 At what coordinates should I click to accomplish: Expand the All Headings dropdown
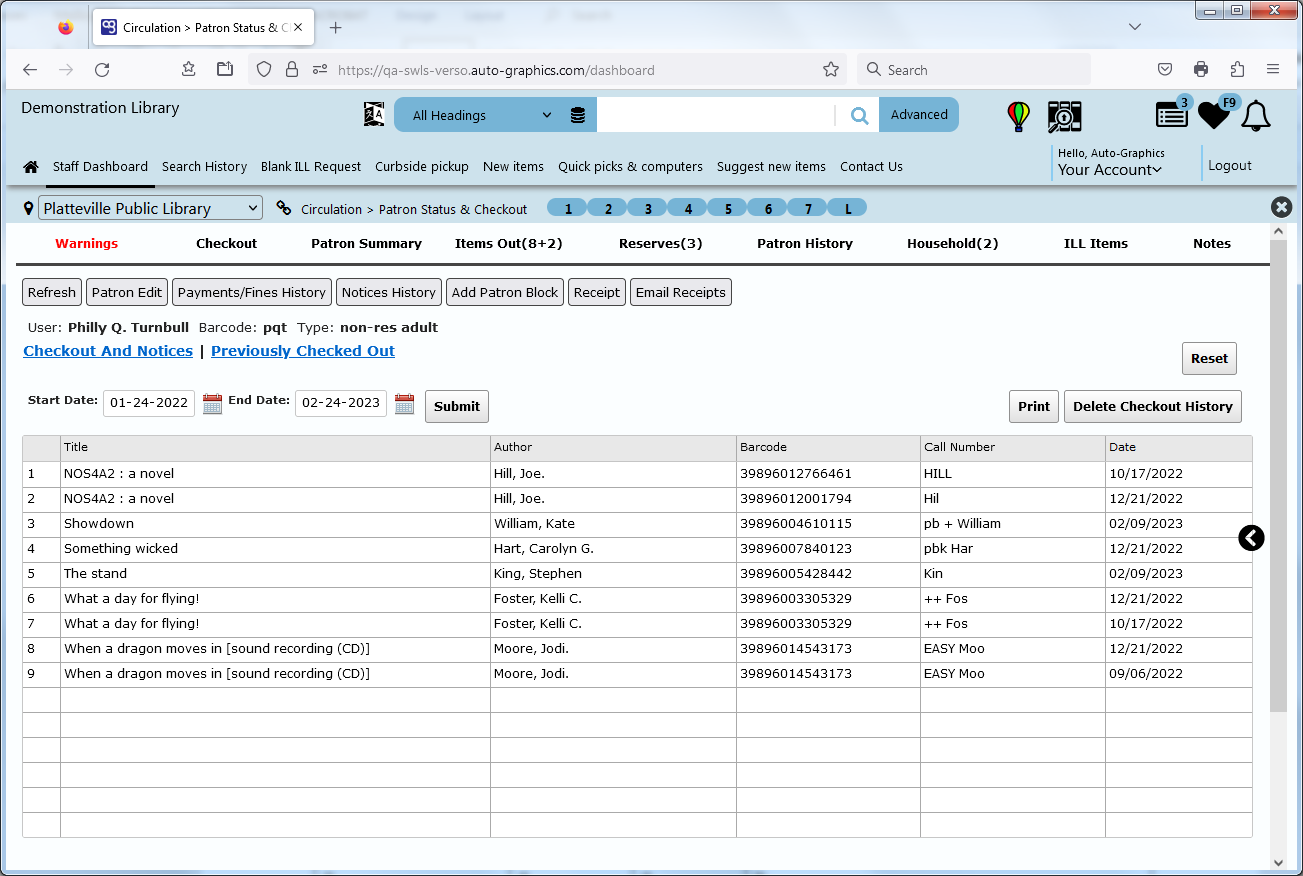click(483, 115)
